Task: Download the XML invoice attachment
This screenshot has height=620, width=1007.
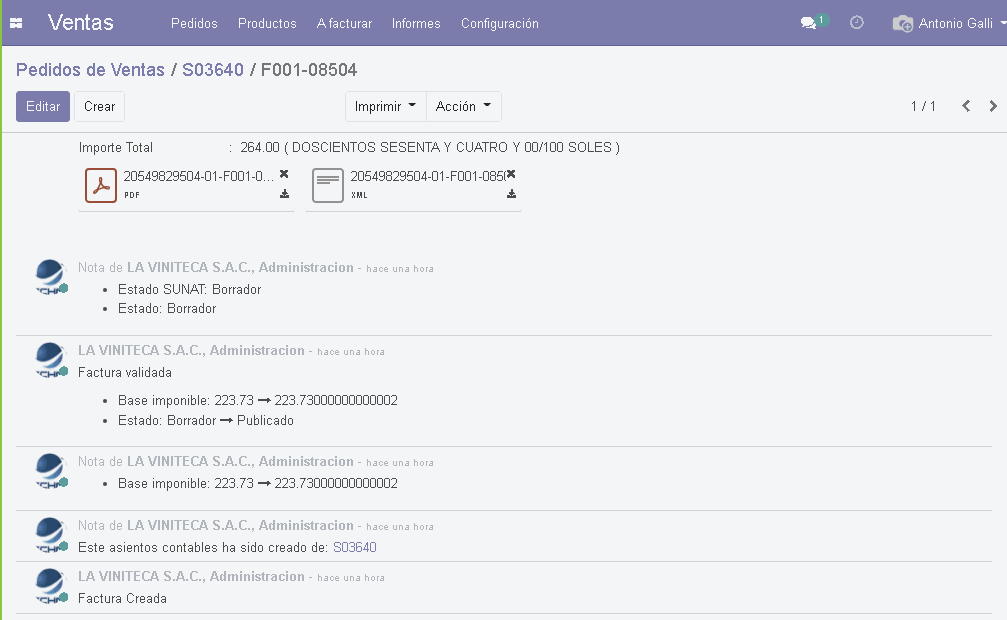Action: click(511, 194)
